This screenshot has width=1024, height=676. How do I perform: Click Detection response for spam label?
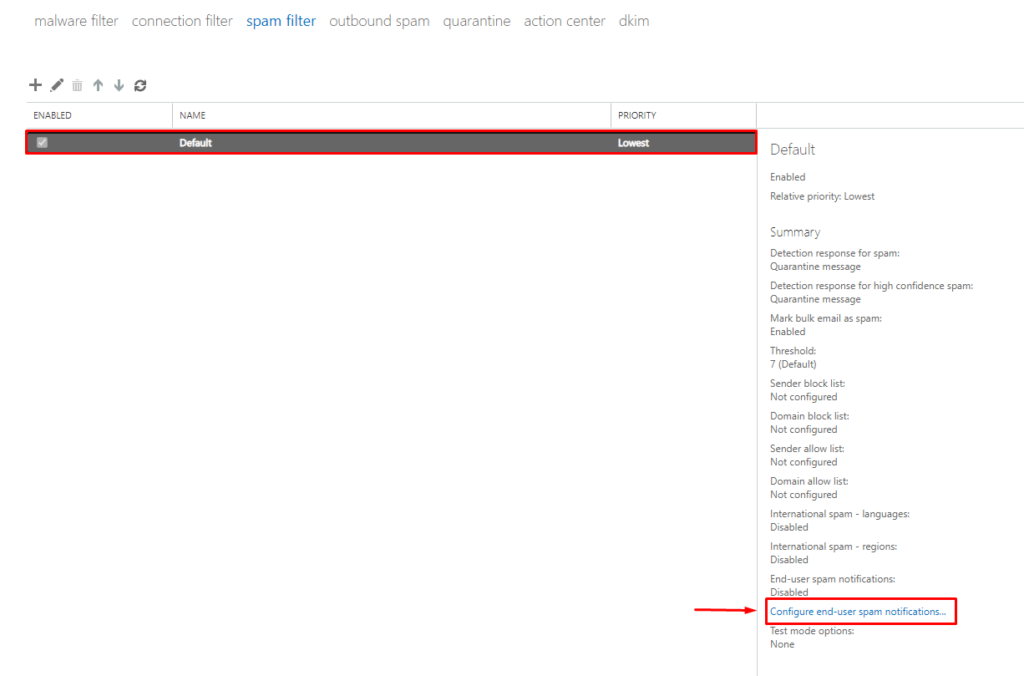pos(835,253)
